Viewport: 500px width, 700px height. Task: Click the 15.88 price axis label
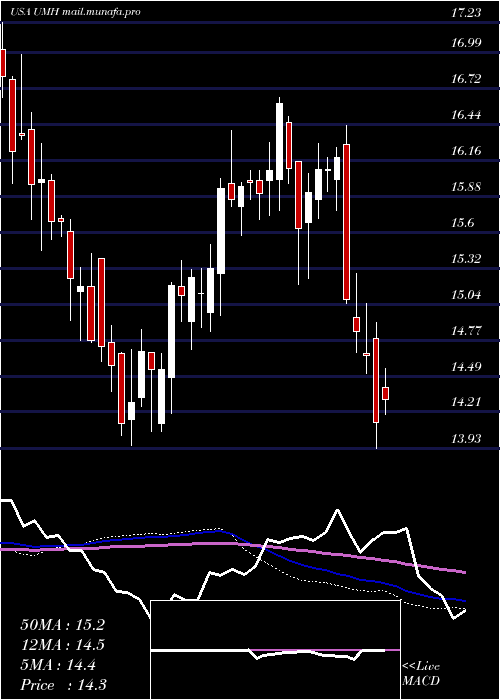[x=466, y=187]
